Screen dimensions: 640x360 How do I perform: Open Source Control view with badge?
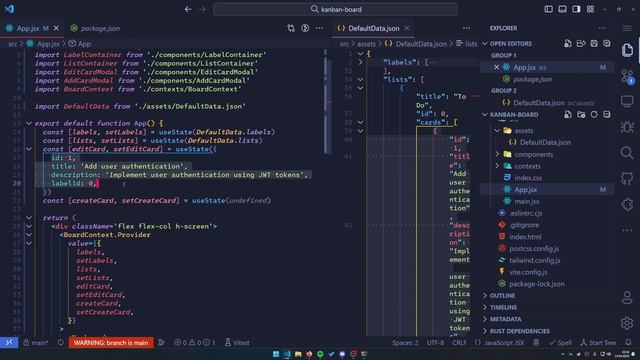(627, 76)
